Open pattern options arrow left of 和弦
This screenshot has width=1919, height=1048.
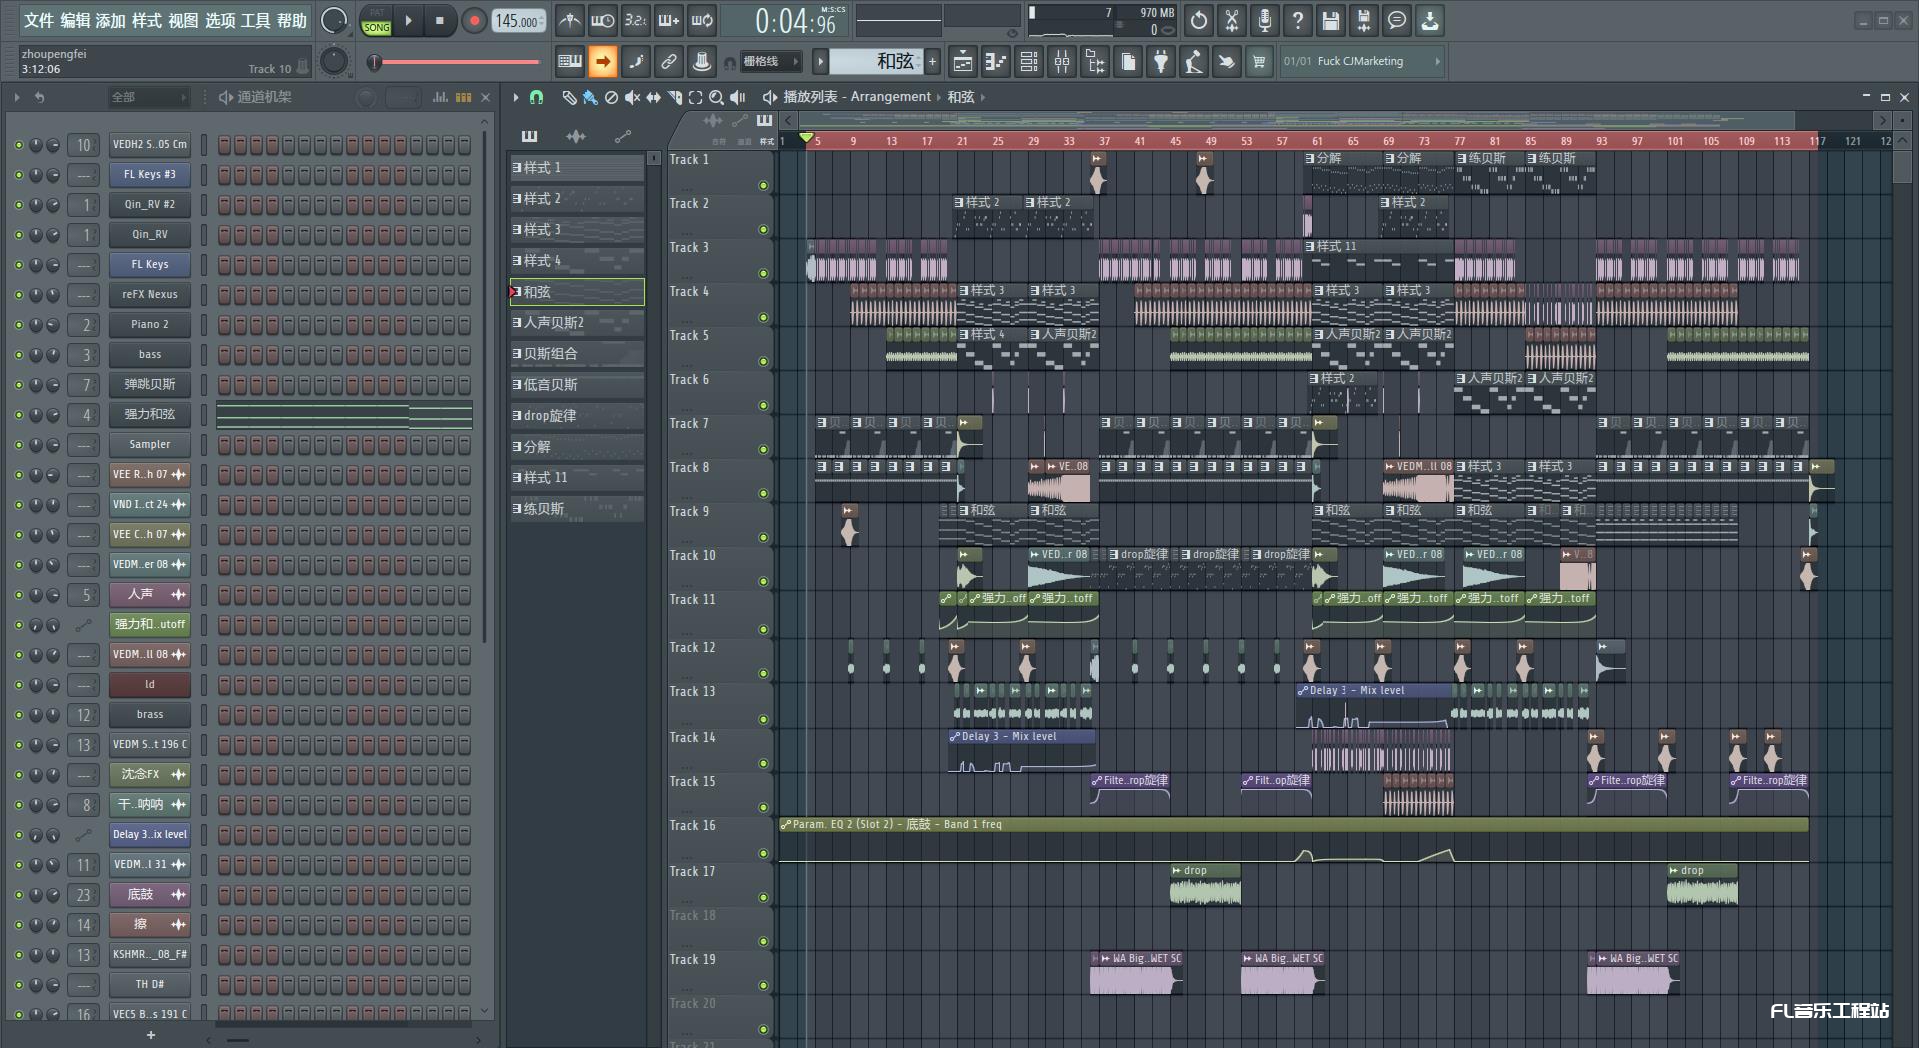pos(820,61)
